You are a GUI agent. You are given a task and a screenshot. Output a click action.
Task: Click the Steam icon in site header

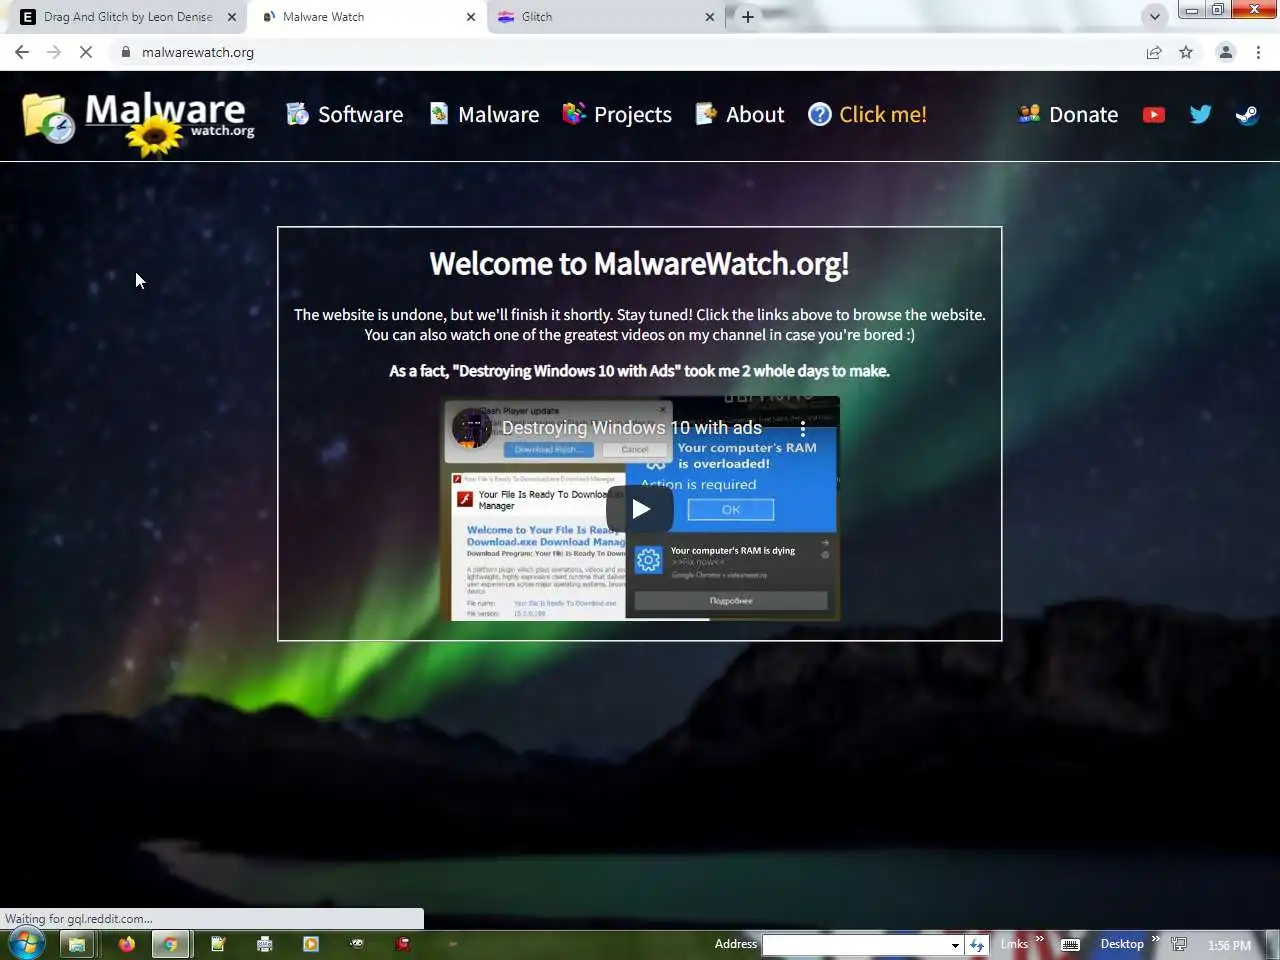coord(1247,114)
